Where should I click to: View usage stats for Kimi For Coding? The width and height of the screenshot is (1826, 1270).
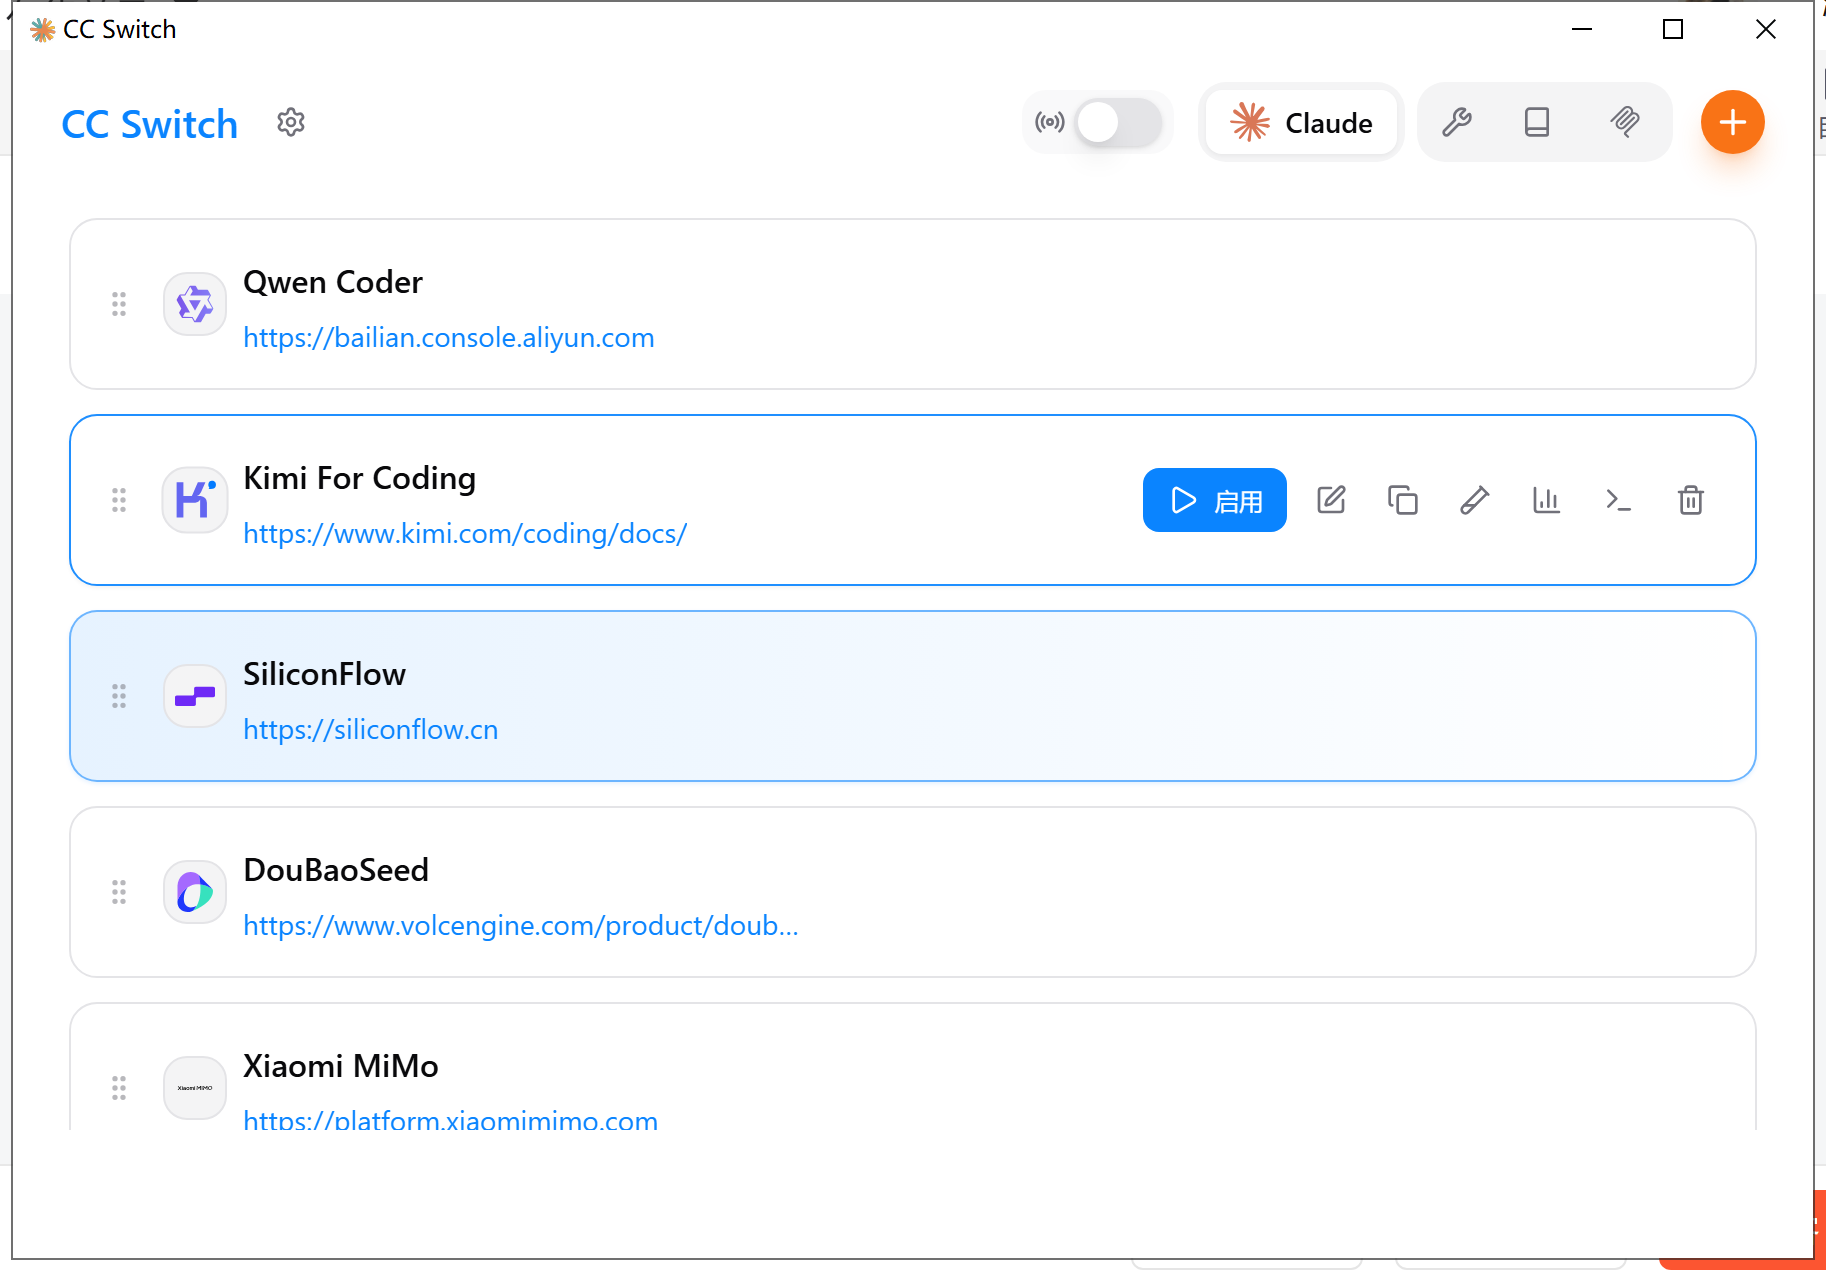1547,500
